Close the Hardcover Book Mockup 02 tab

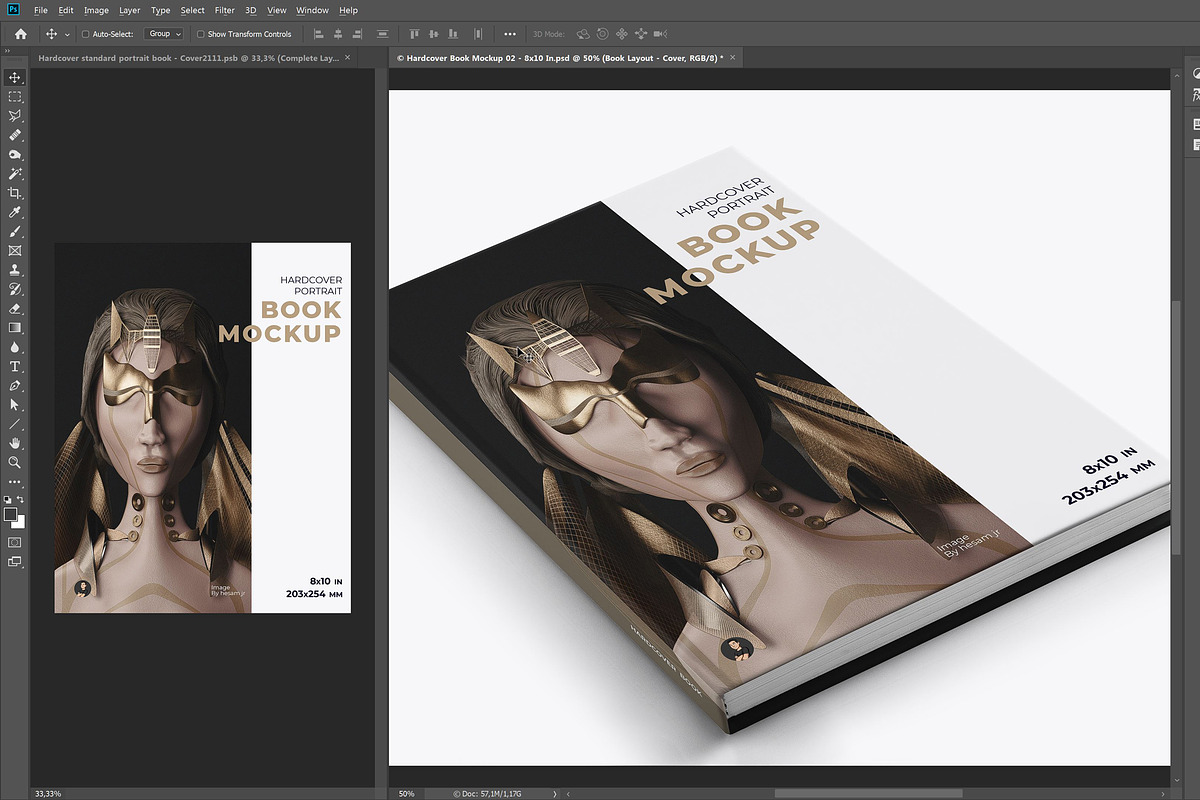733,58
